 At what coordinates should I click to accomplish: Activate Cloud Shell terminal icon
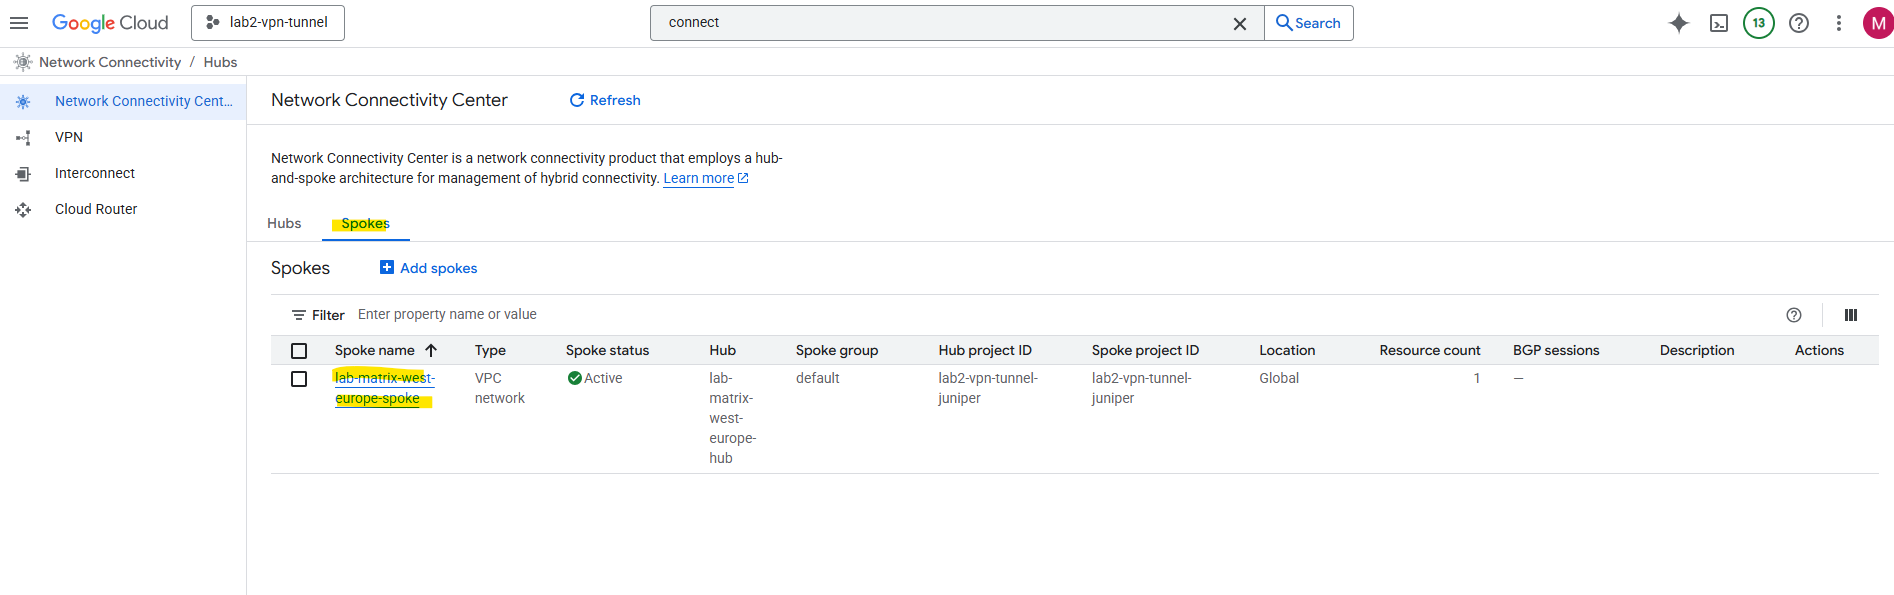tap(1718, 23)
